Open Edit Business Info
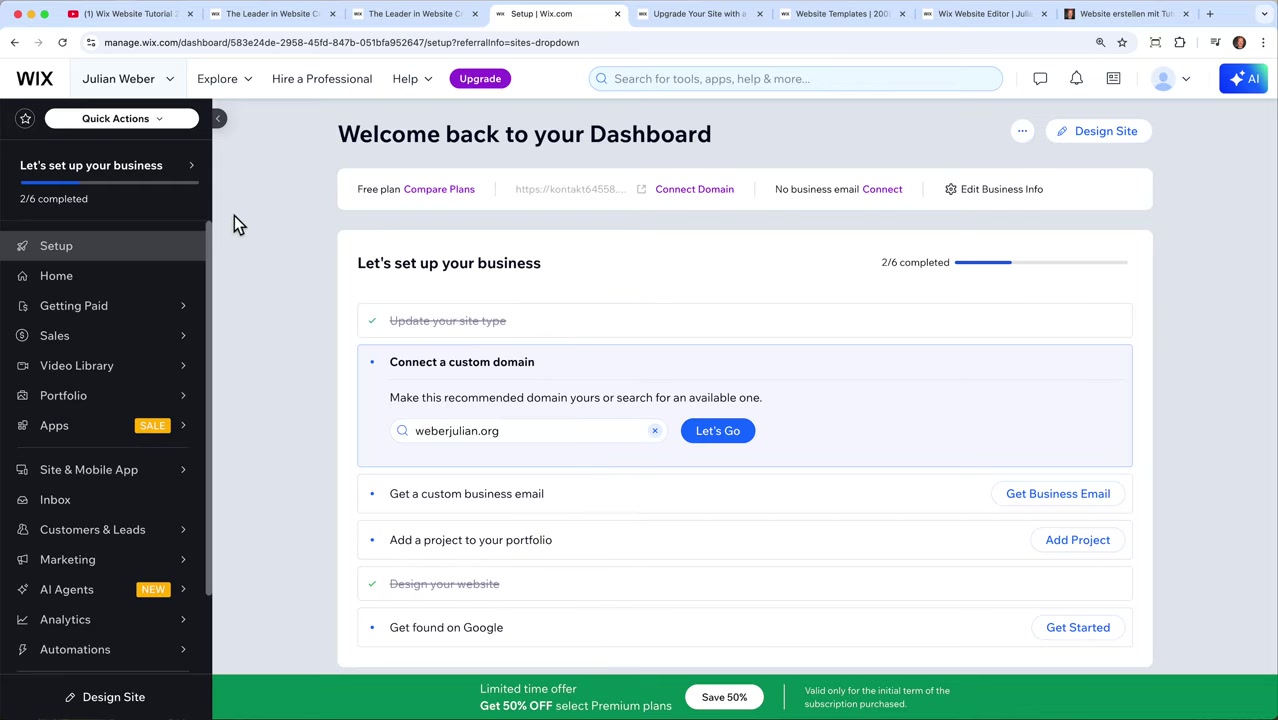Image resolution: width=1278 pixels, height=720 pixels. (994, 189)
